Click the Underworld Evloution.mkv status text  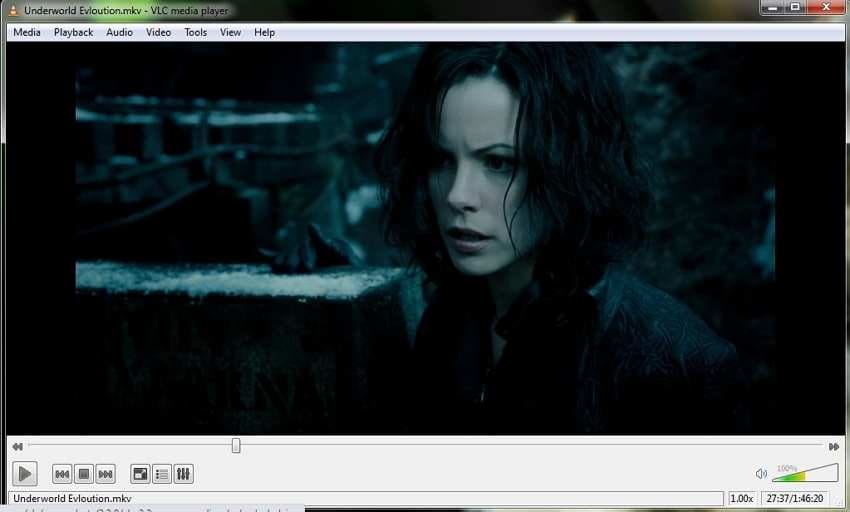(72, 498)
